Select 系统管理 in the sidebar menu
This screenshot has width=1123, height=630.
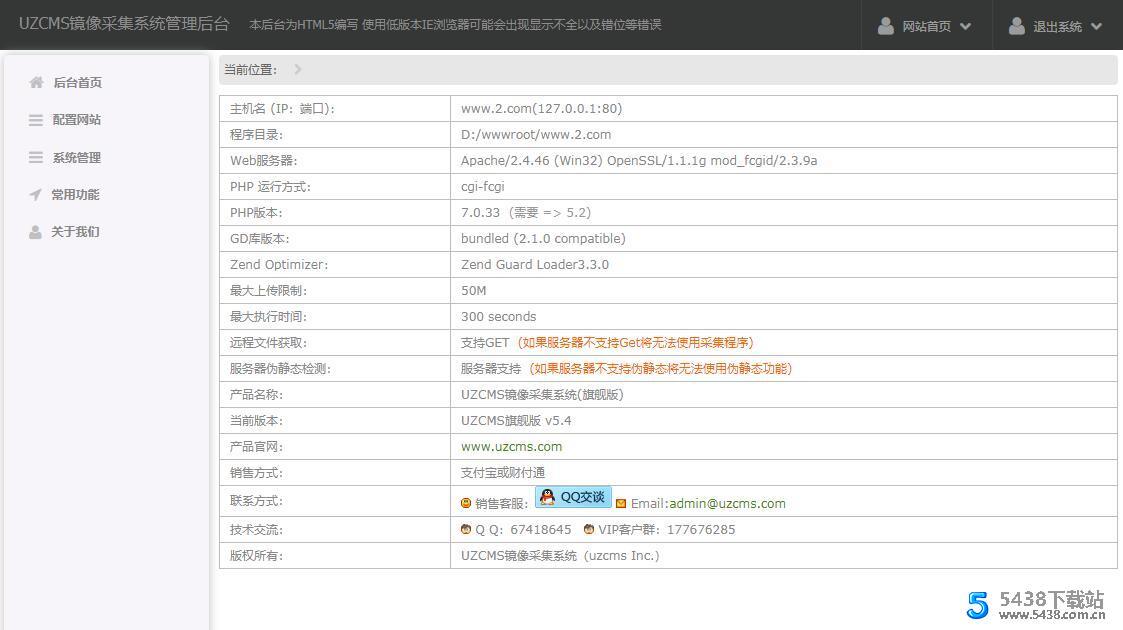(x=77, y=157)
